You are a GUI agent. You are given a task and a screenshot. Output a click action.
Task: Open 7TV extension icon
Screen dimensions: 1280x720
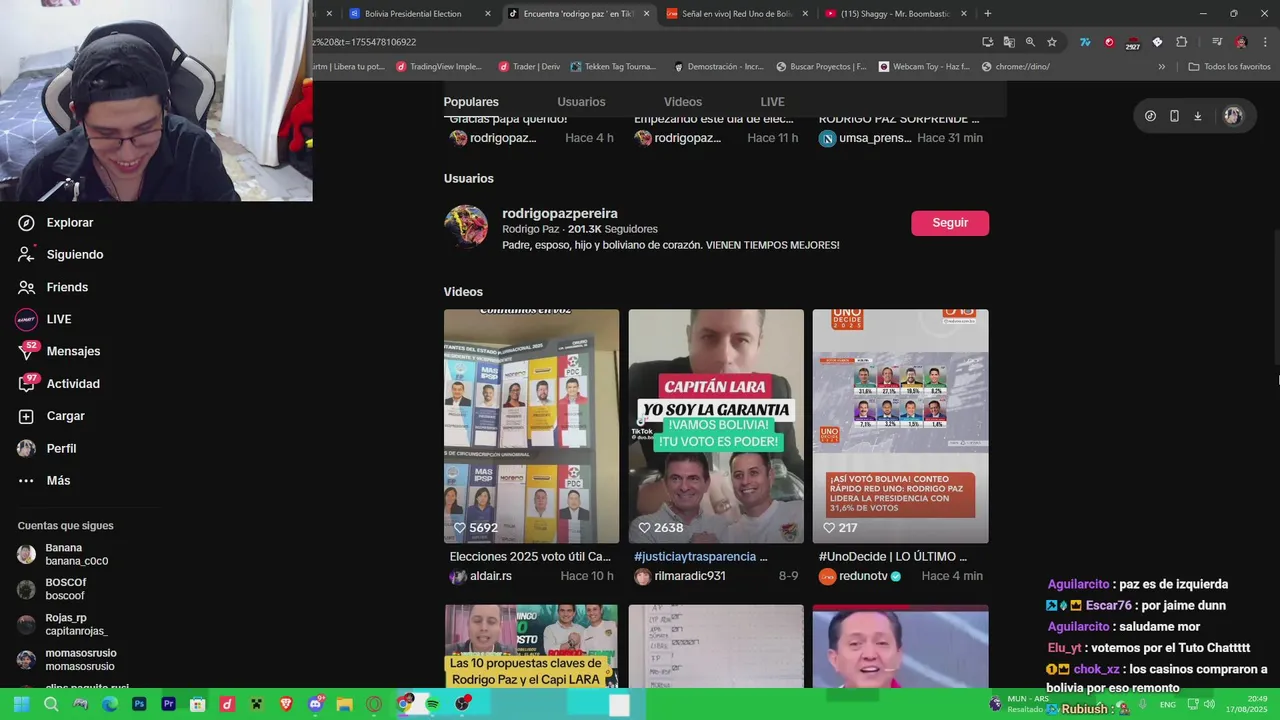[x=1085, y=42]
